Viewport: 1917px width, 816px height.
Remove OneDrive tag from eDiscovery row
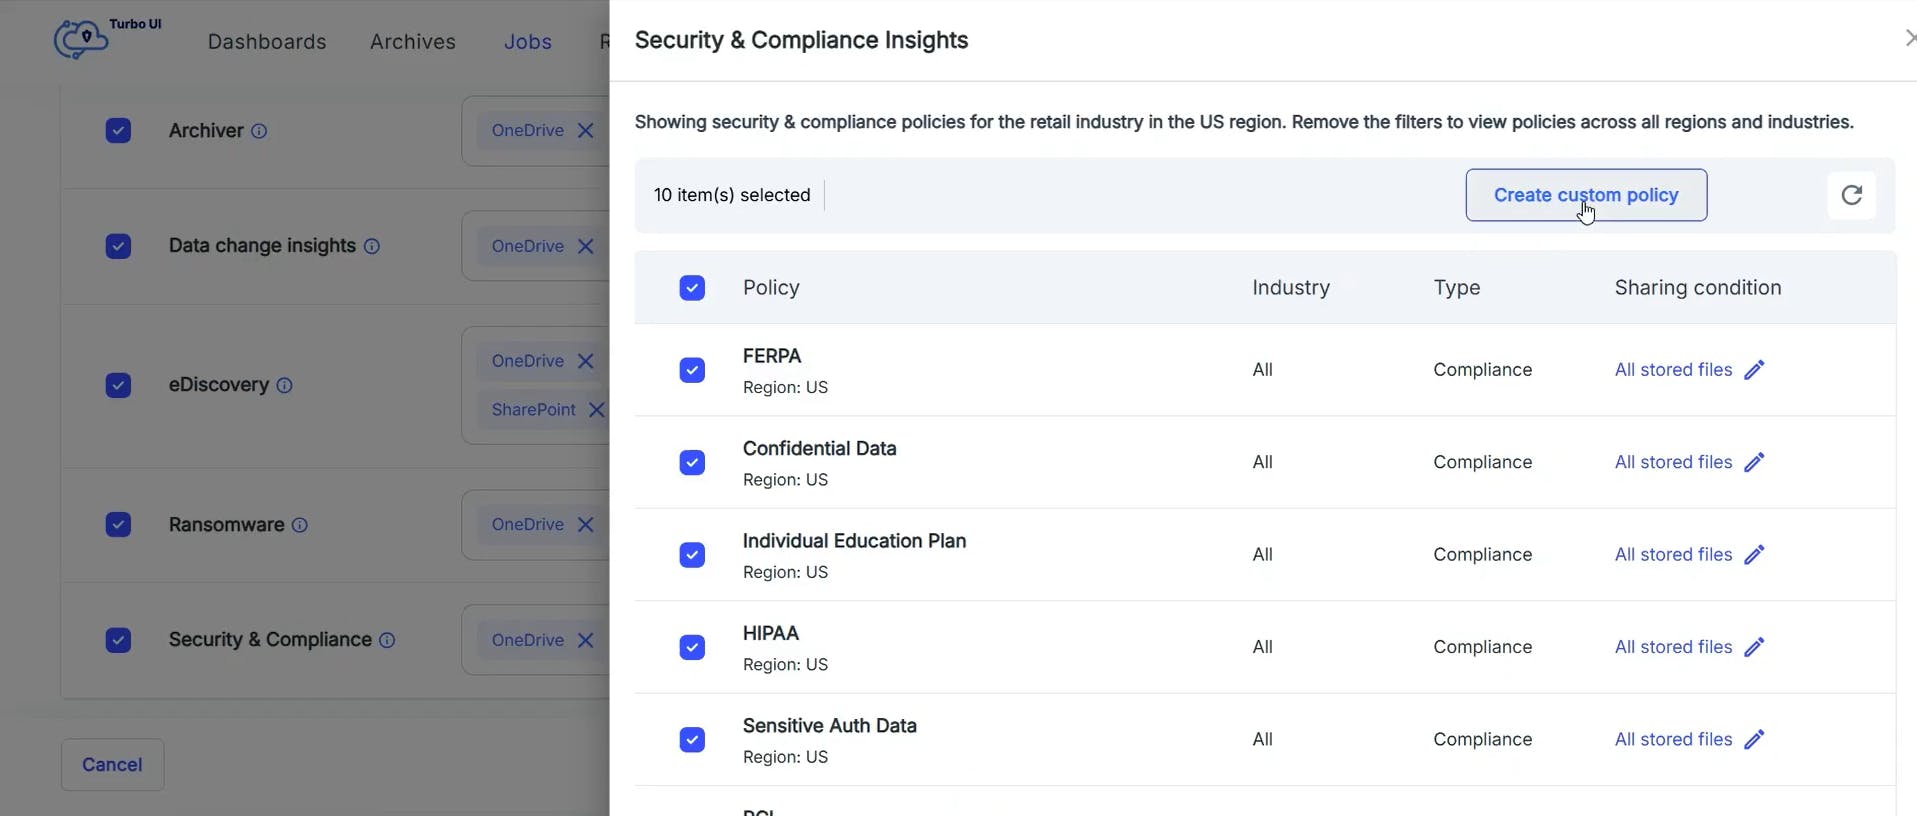[x=586, y=361]
